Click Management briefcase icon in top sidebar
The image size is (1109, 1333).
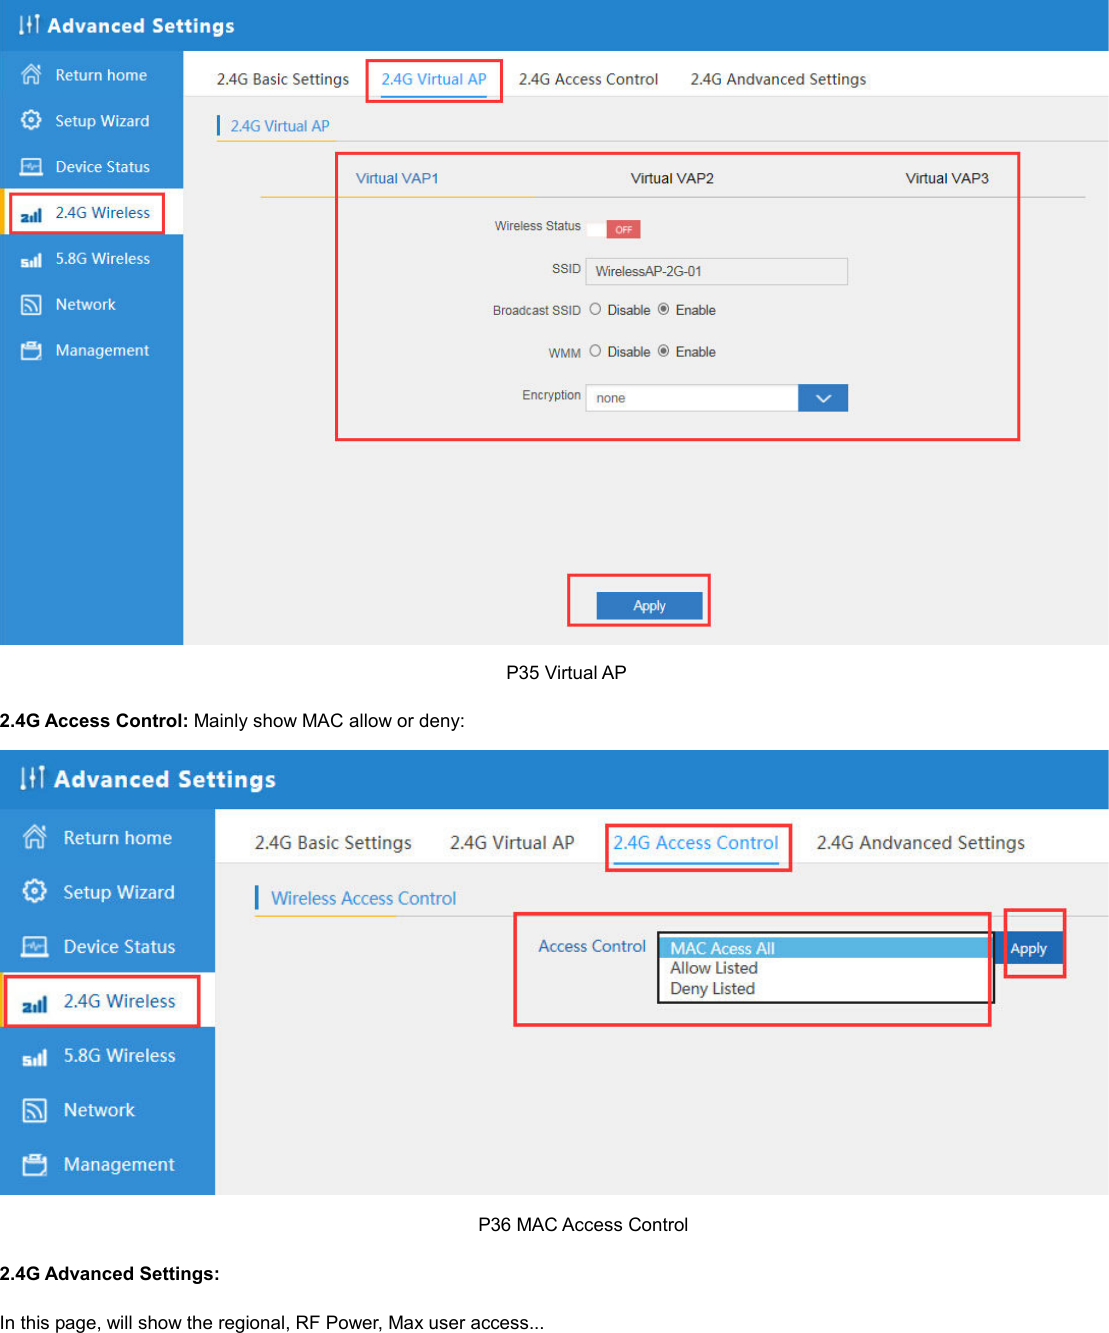[31, 350]
